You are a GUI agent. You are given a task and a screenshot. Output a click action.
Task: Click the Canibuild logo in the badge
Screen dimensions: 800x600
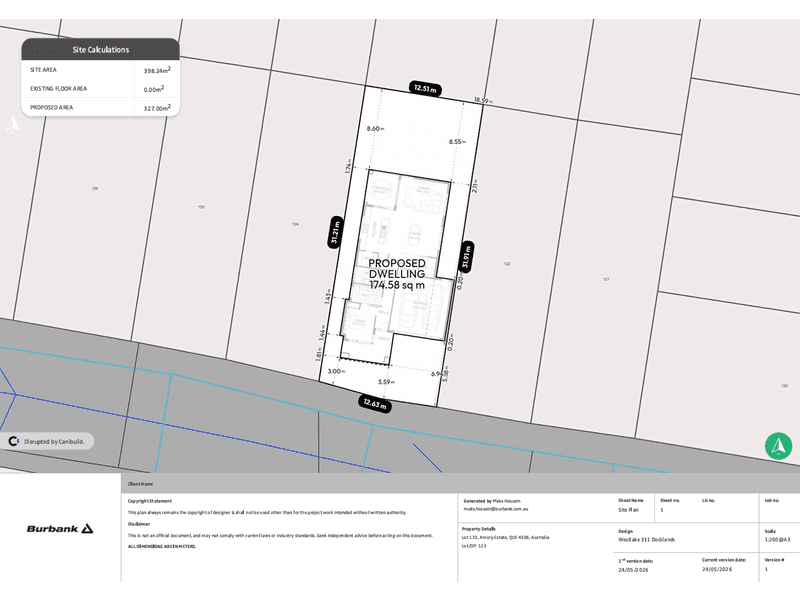coord(14,441)
